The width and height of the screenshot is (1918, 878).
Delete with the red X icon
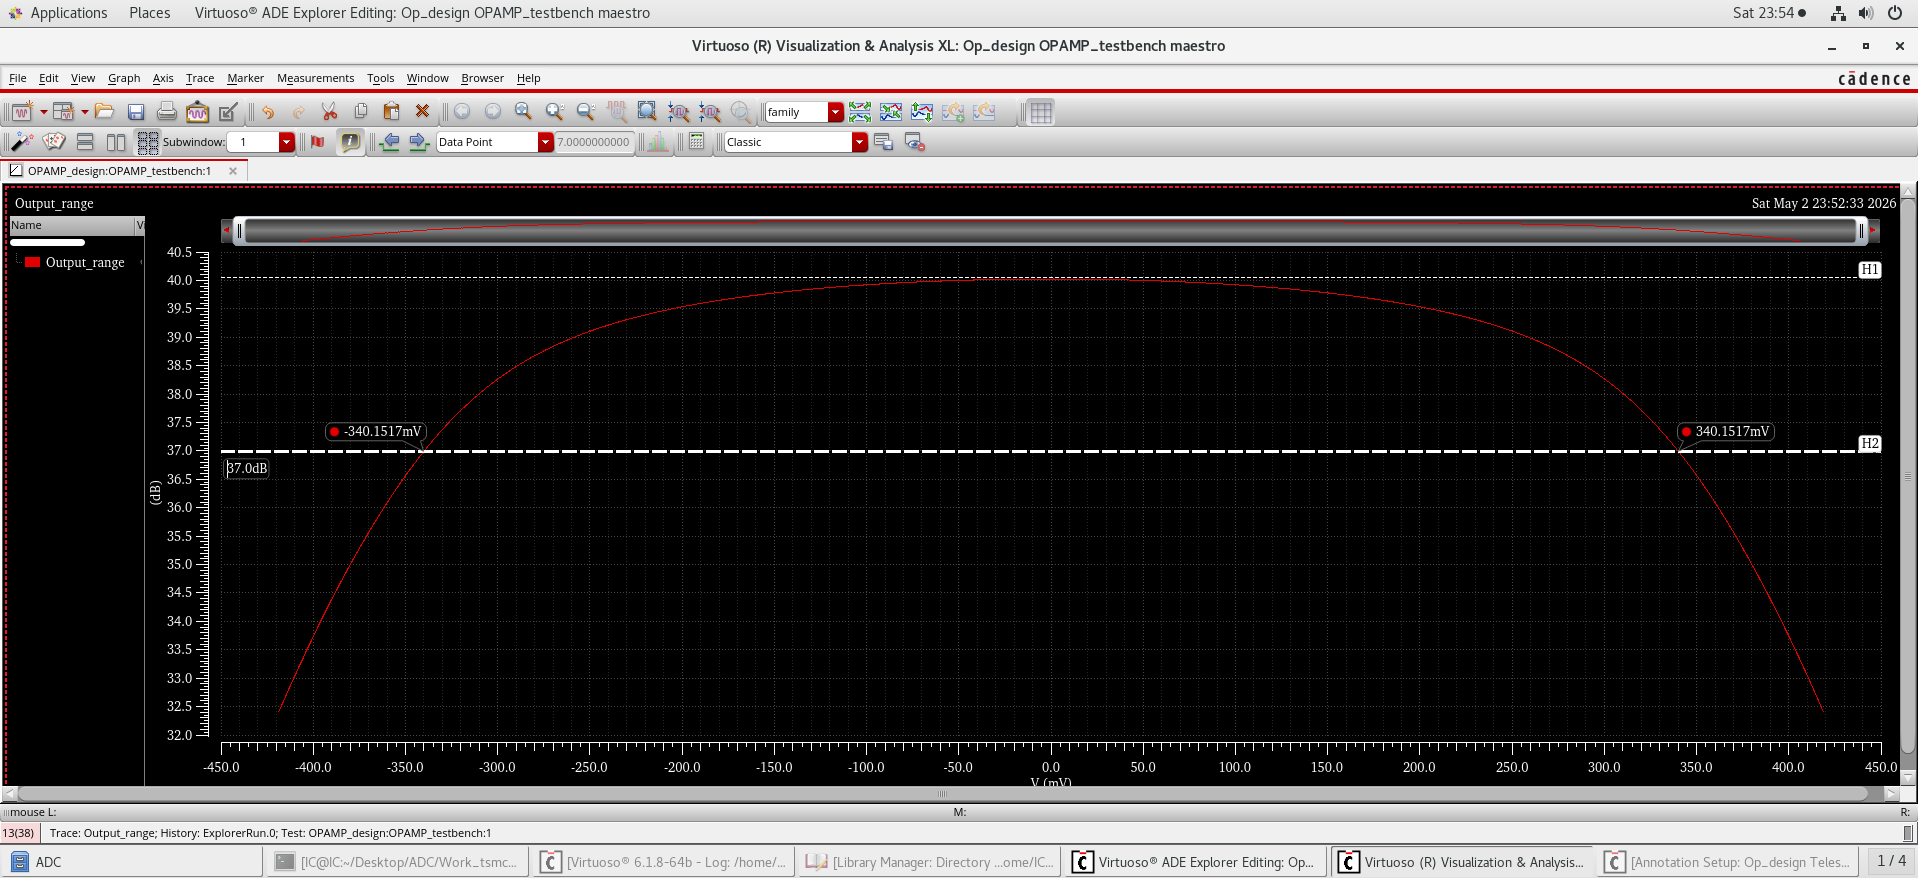(x=422, y=112)
